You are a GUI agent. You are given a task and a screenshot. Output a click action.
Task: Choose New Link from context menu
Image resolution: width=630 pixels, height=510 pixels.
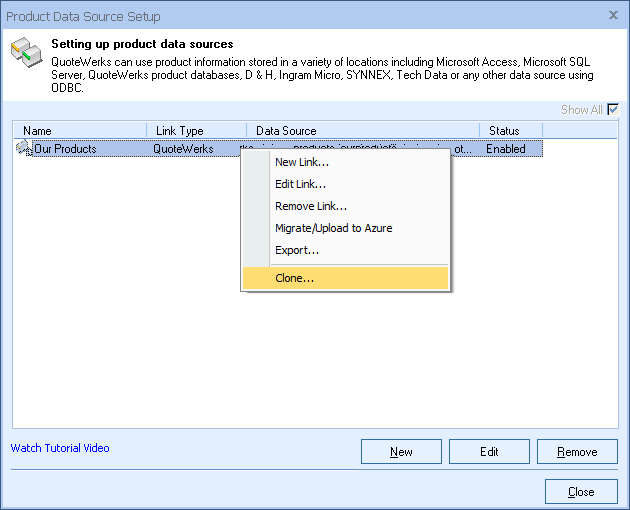301,162
